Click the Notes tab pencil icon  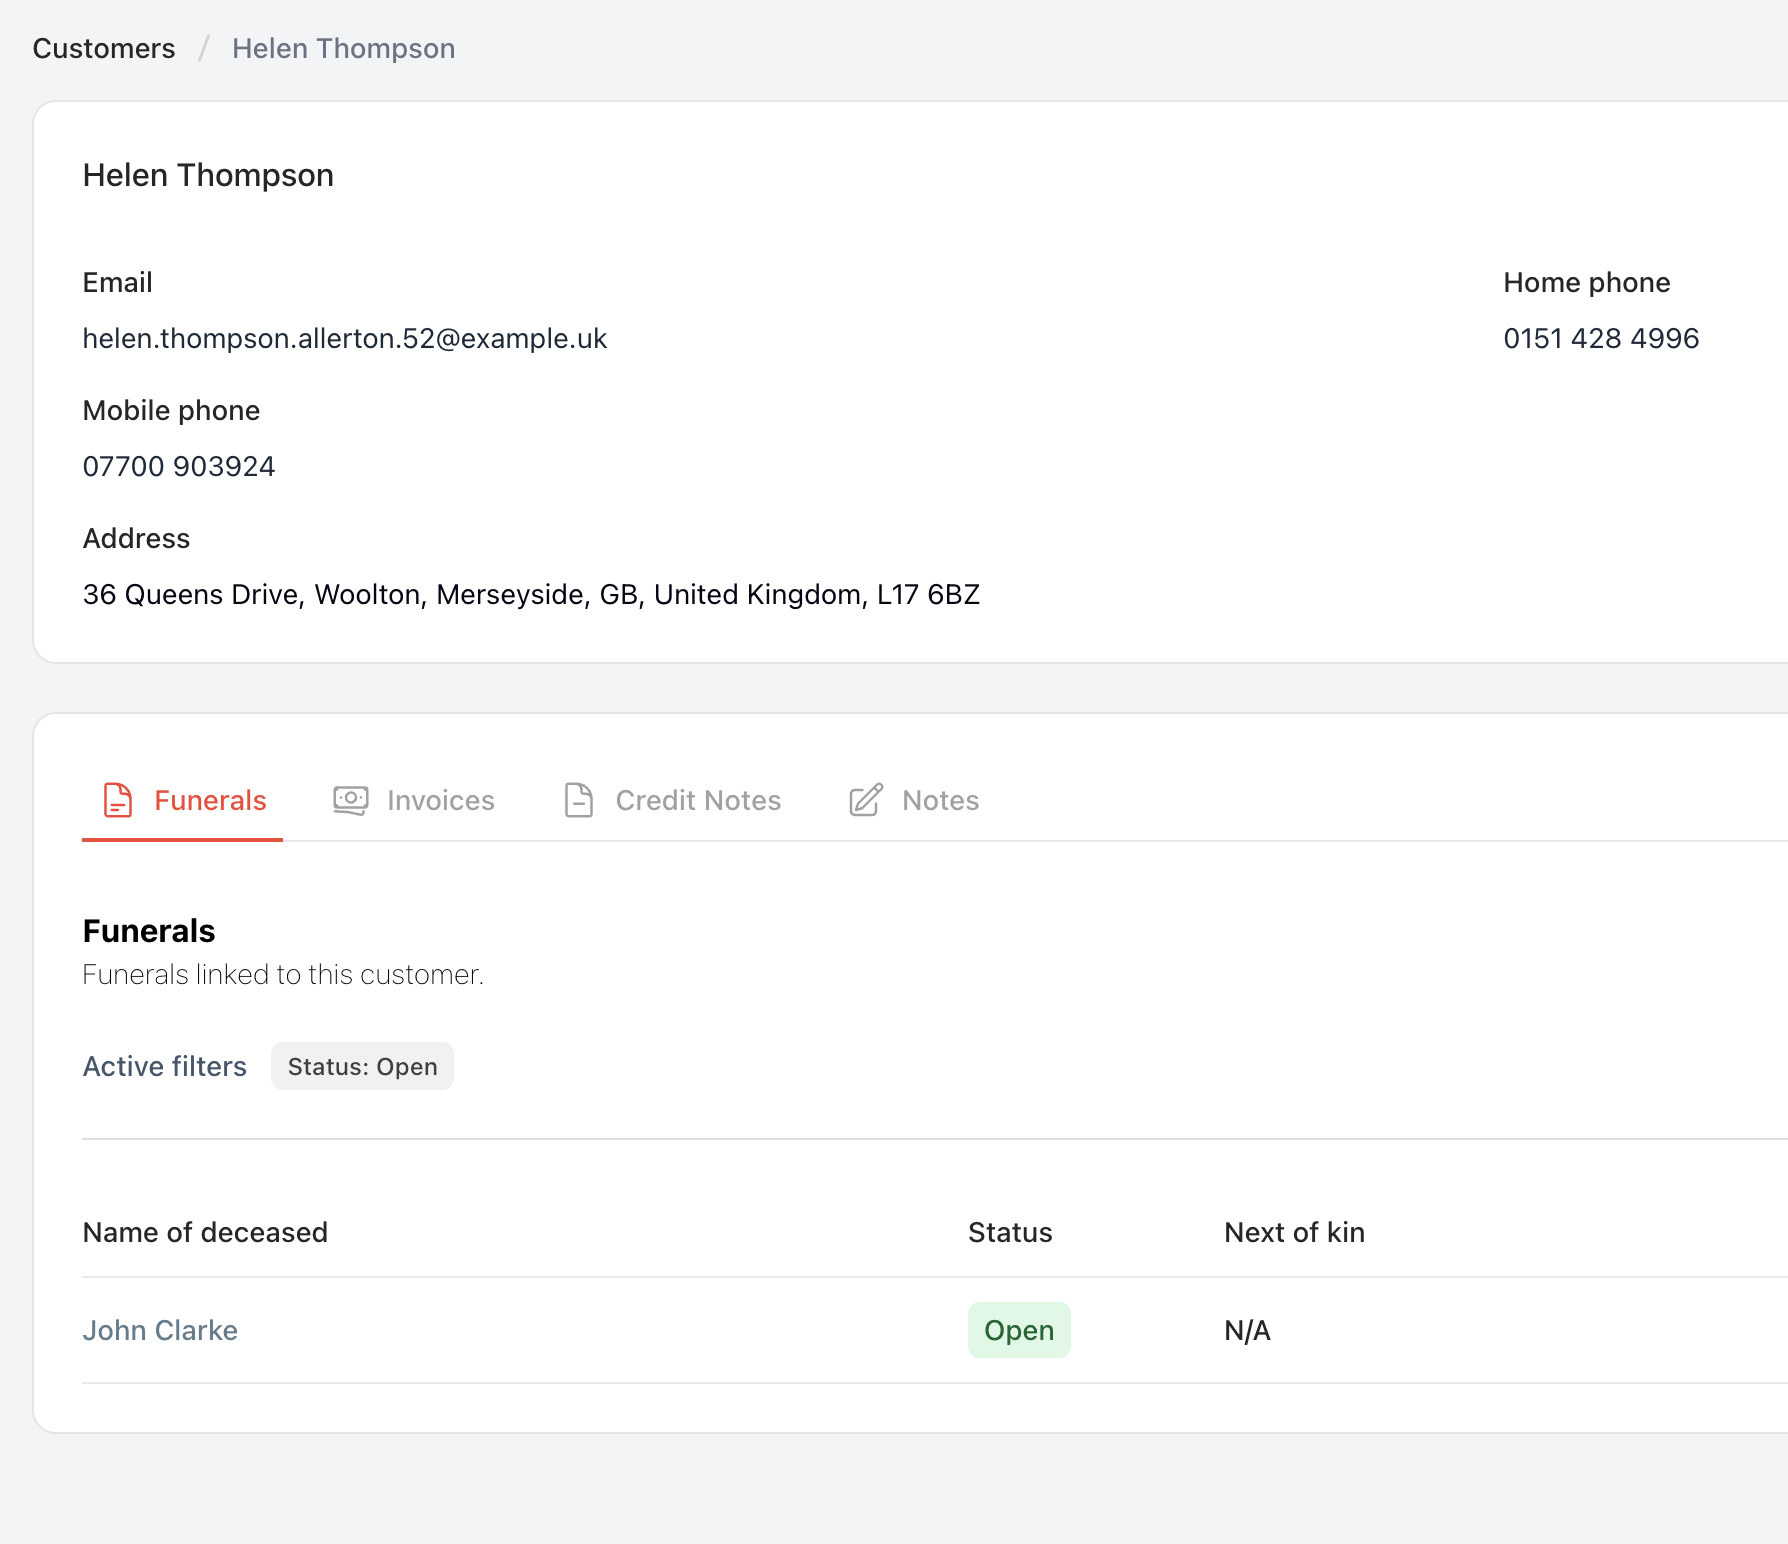[x=866, y=800]
